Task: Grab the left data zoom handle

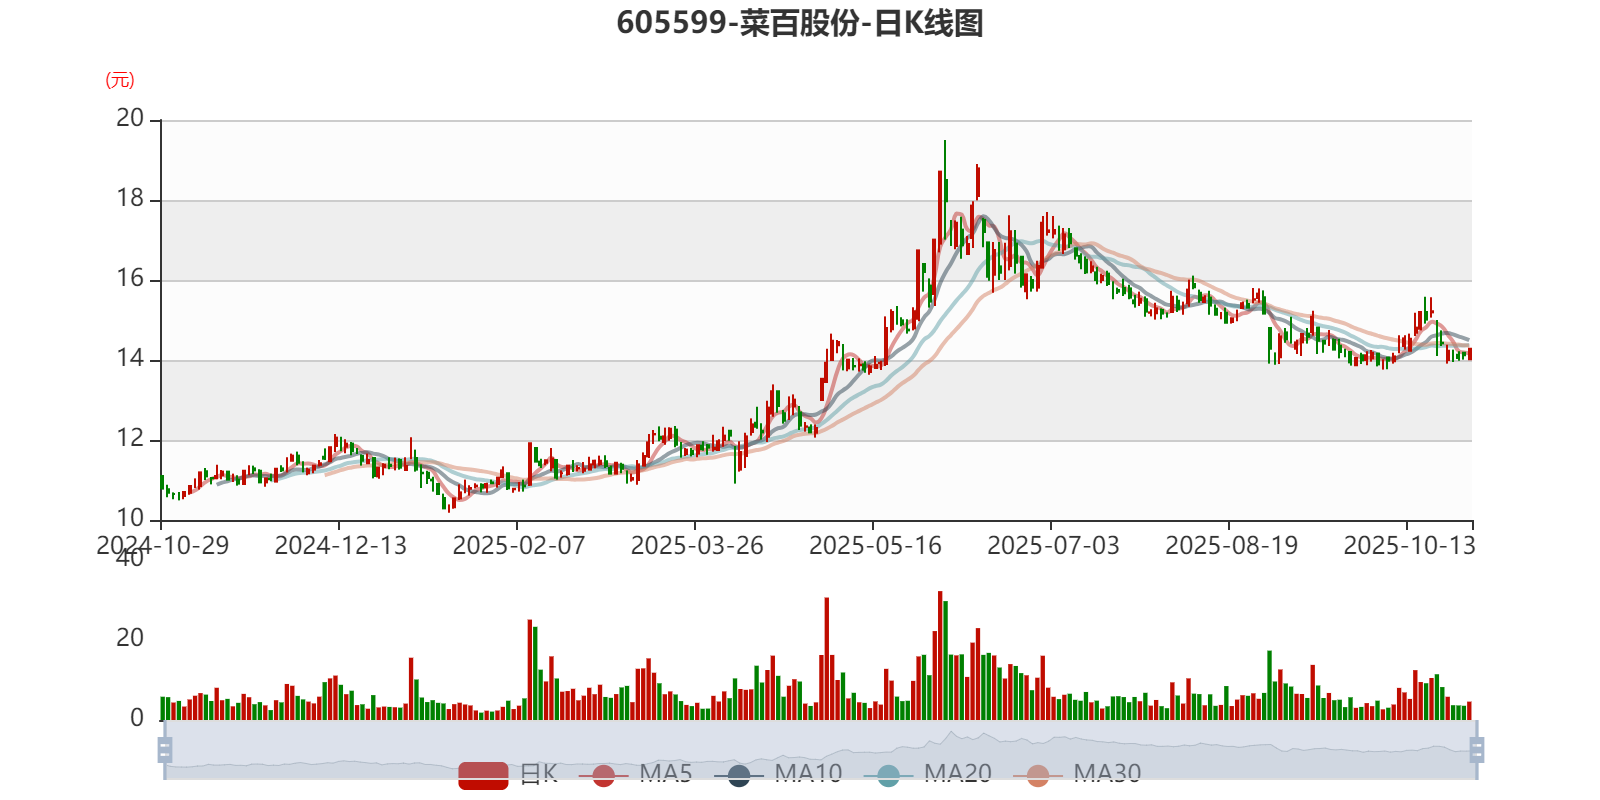Action: click(165, 749)
